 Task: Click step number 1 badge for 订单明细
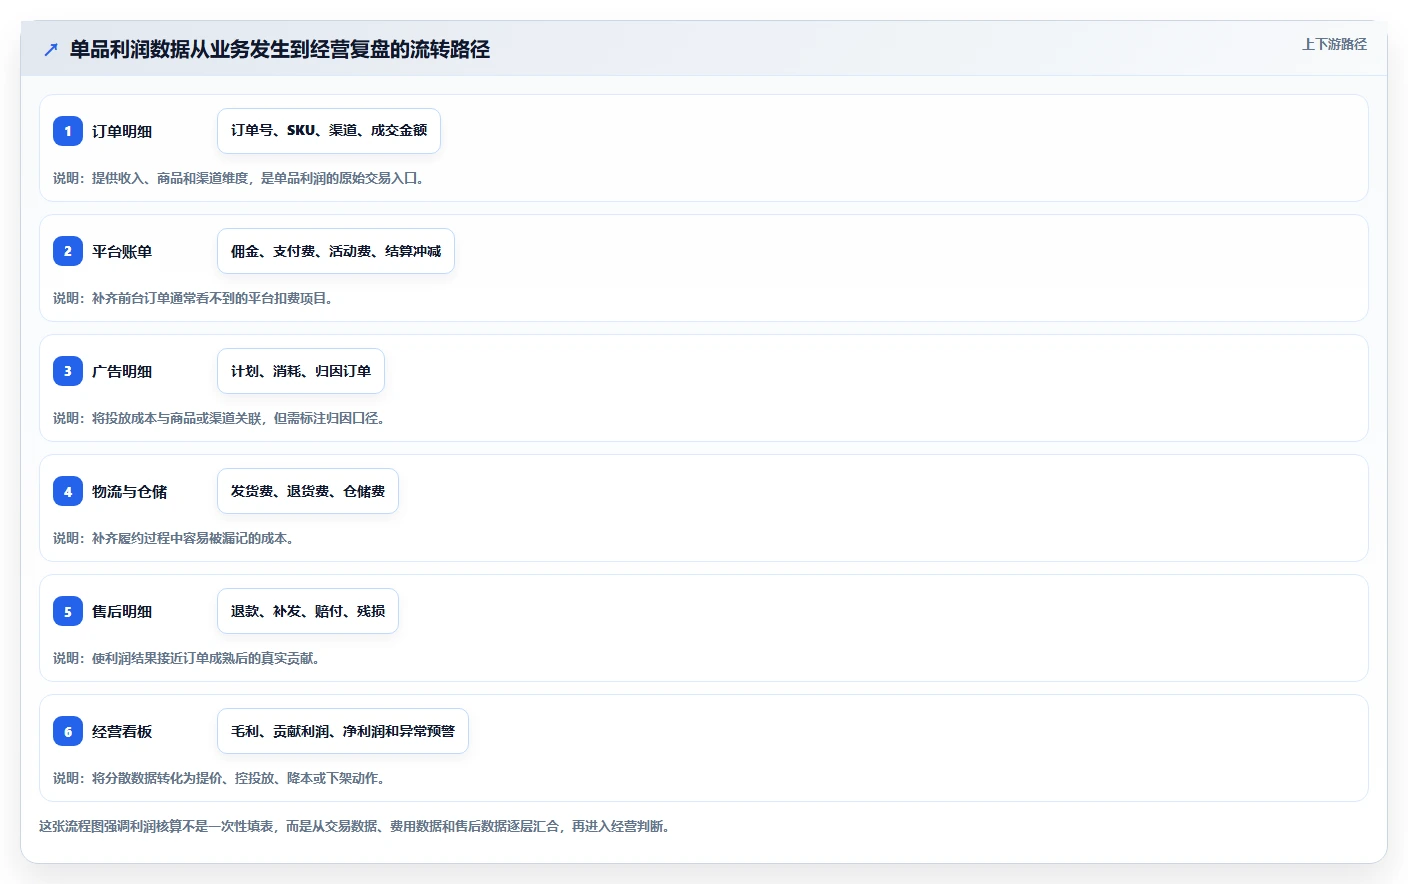(x=68, y=131)
